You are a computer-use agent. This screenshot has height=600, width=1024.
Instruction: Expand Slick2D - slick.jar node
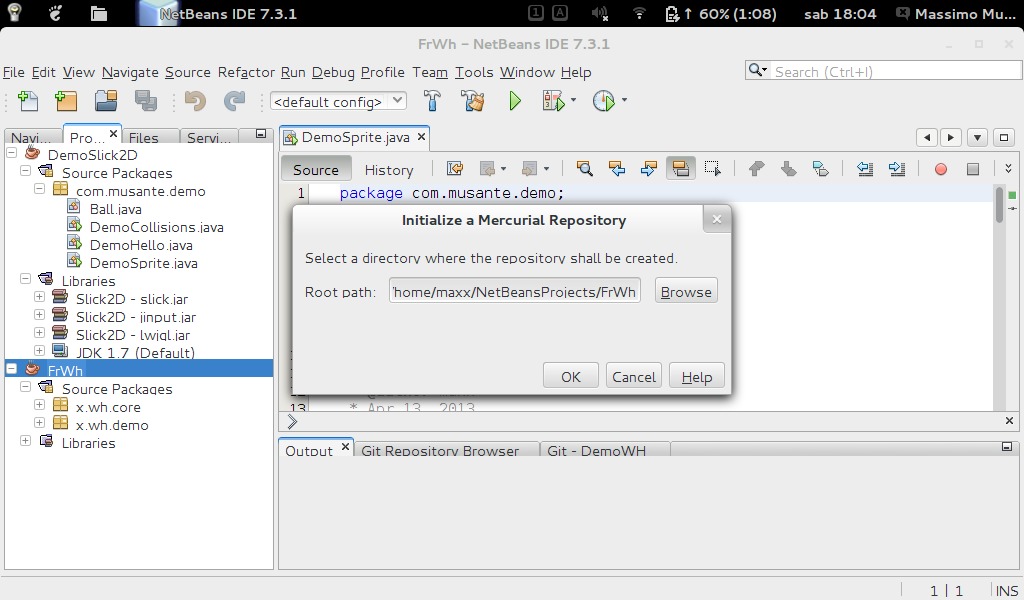(39, 296)
